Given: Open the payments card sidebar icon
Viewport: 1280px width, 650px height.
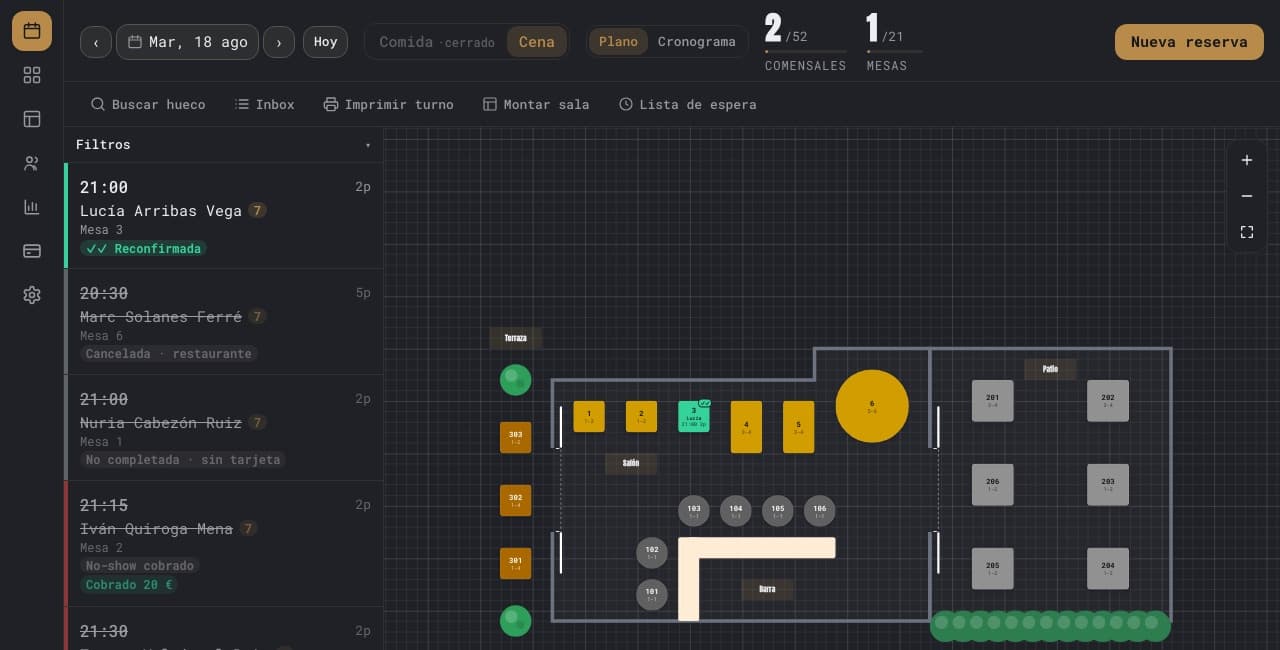Looking at the screenshot, I should coord(32,251).
